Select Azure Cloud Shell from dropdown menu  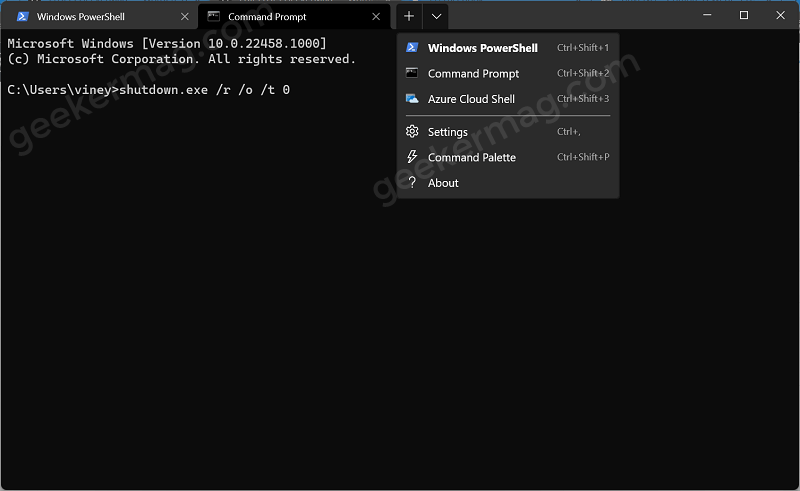508,99
